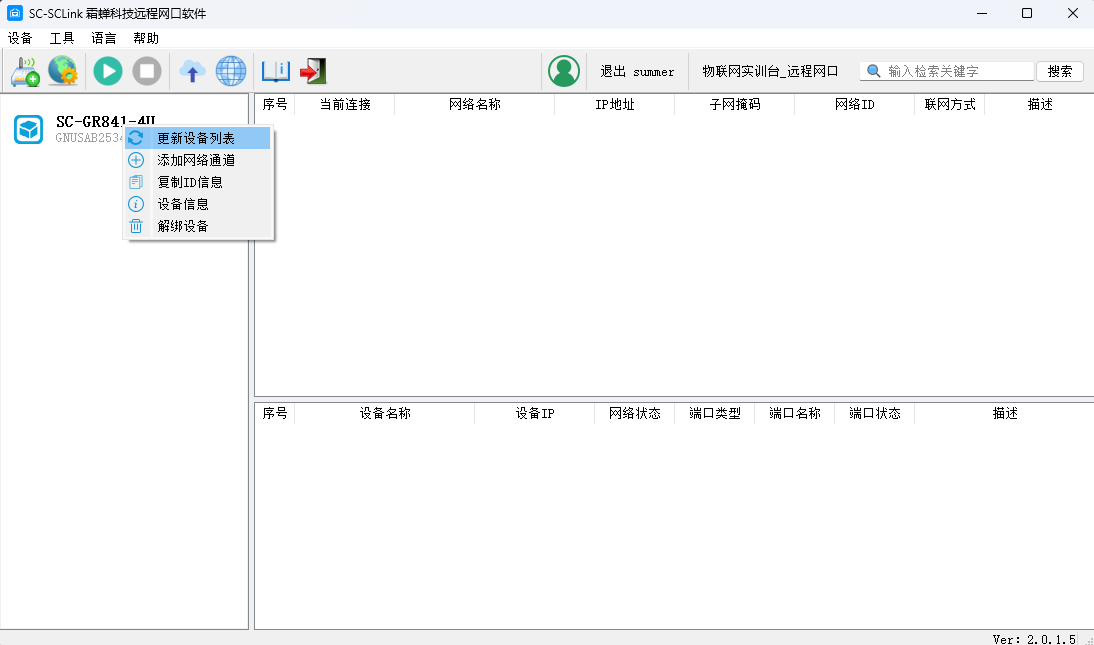
Task: Click the 搜索 search button
Action: tap(1060, 71)
